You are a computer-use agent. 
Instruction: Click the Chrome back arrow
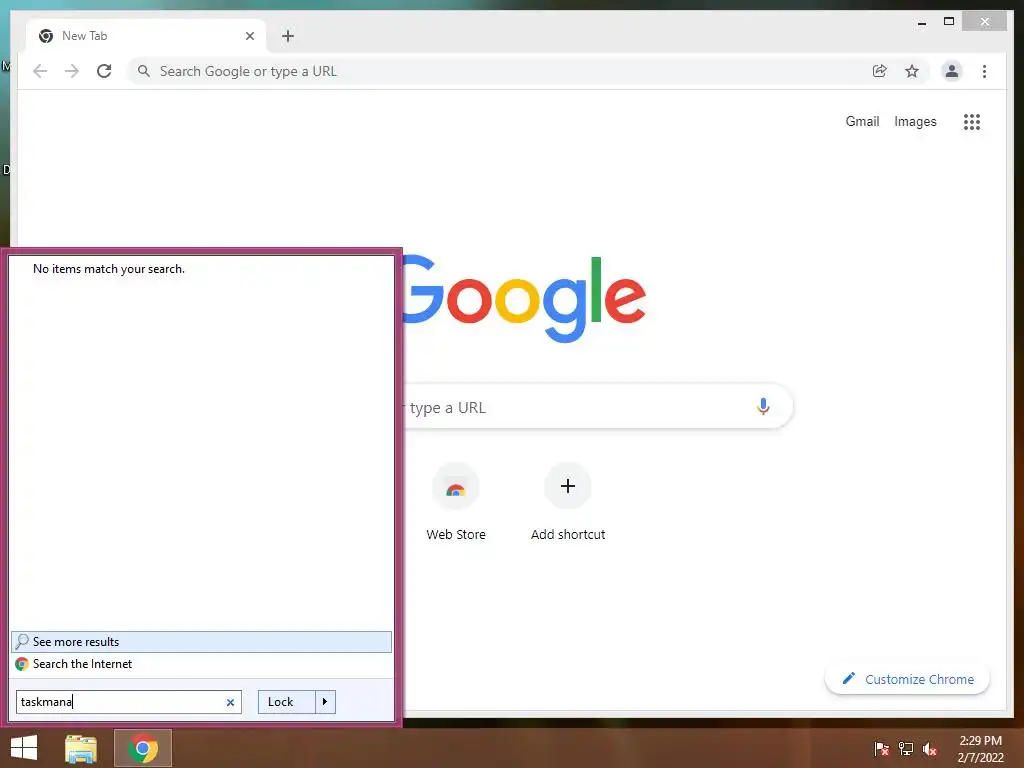tap(40, 71)
